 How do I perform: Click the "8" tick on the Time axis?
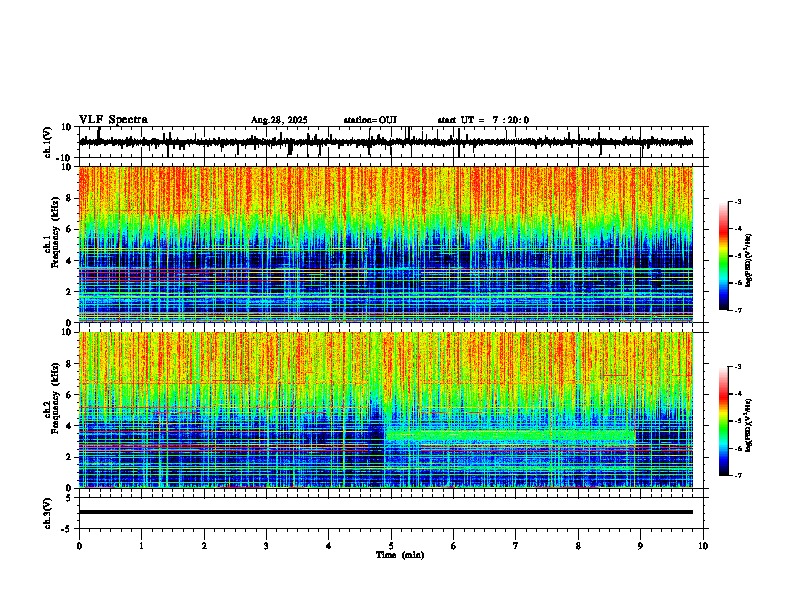[x=578, y=546]
